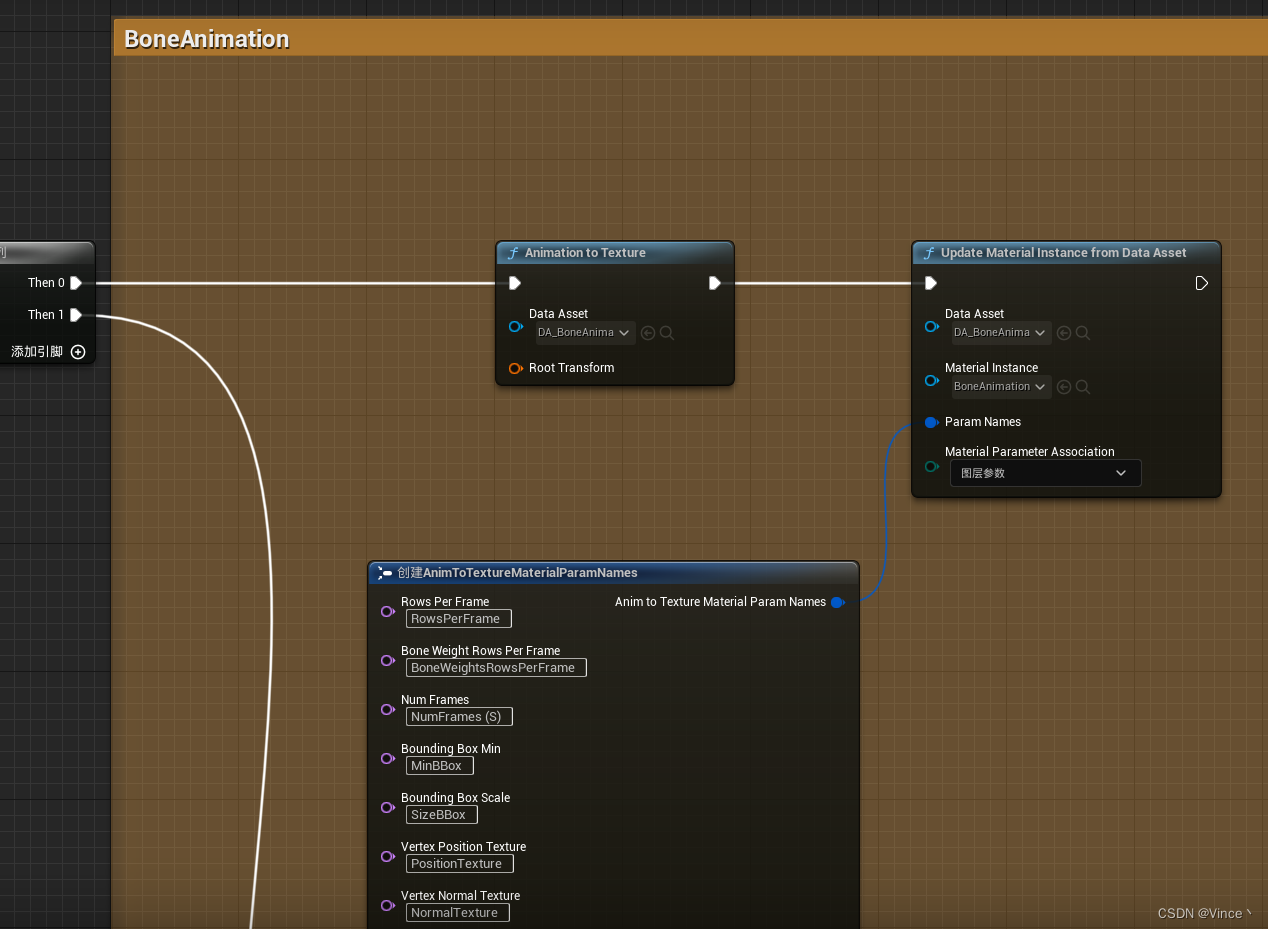Edit the NumFrames (S) name field

point(459,717)
